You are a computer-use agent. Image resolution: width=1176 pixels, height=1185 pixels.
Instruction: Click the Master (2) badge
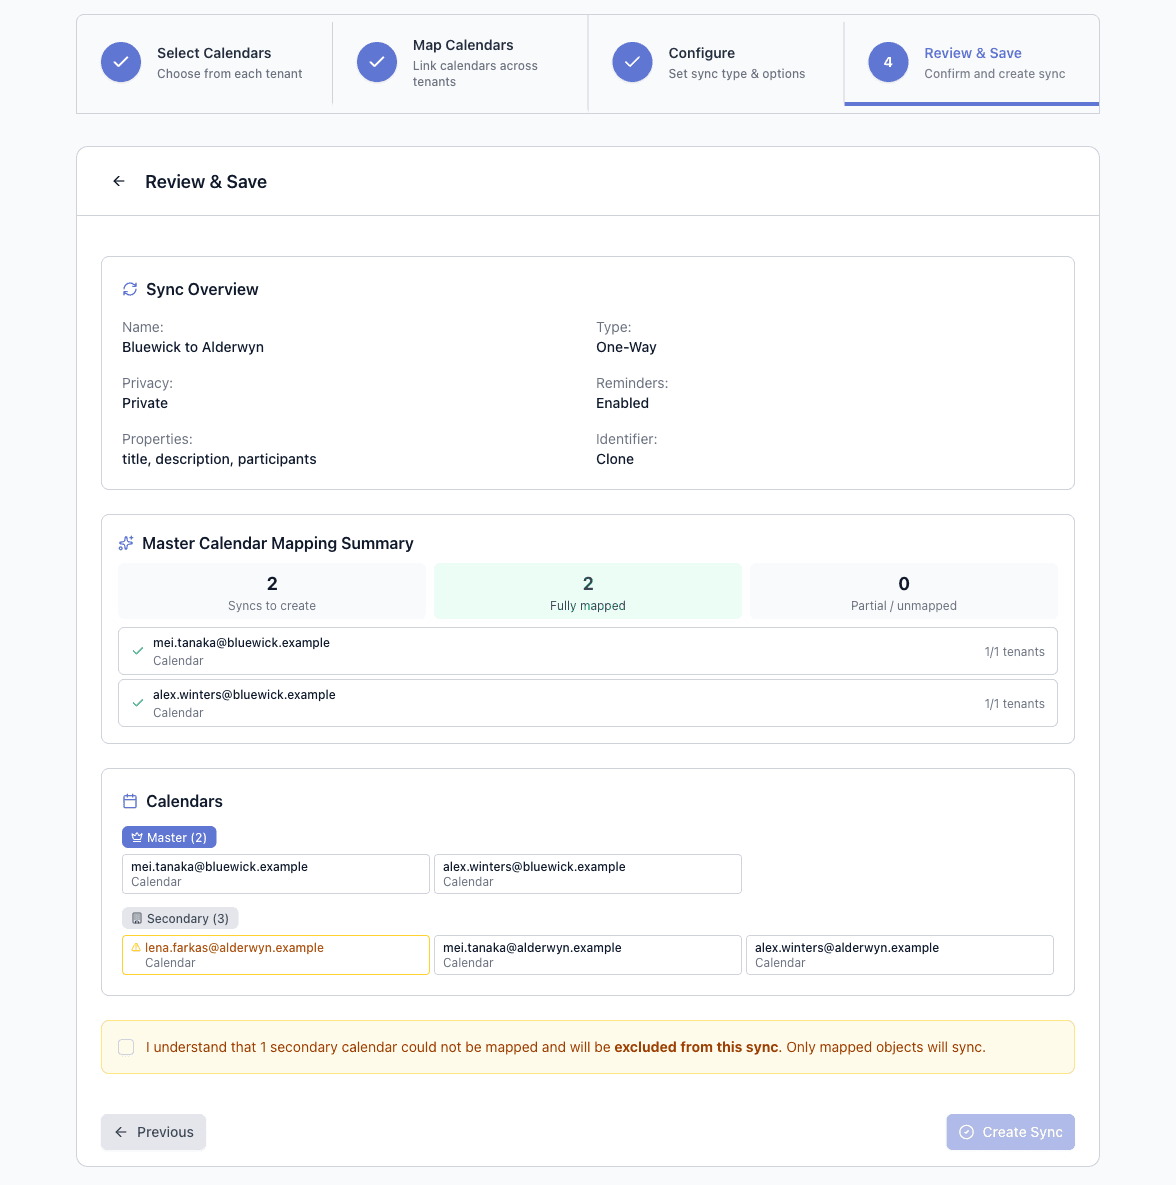(x=169, y=837)
